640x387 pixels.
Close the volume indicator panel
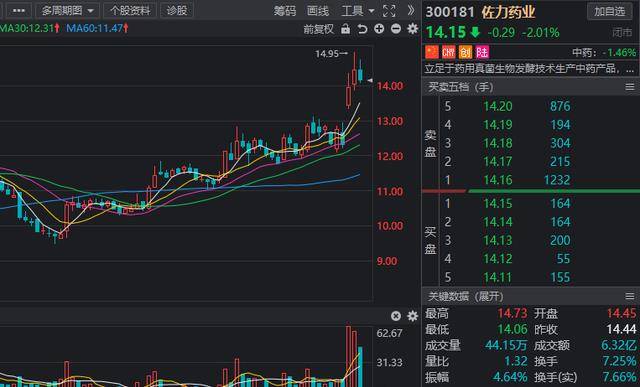(x=396, y=316)
